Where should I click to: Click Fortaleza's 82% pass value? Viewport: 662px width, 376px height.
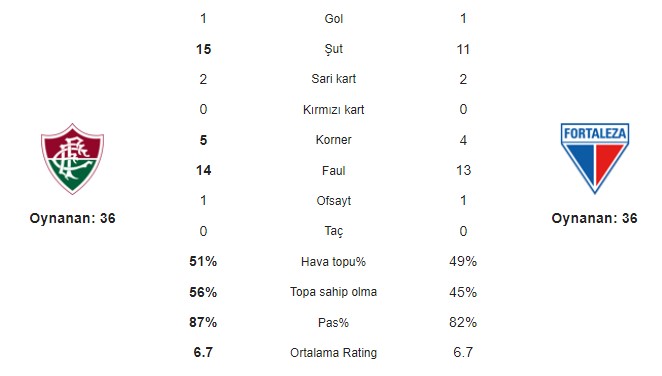pos(463,322)
